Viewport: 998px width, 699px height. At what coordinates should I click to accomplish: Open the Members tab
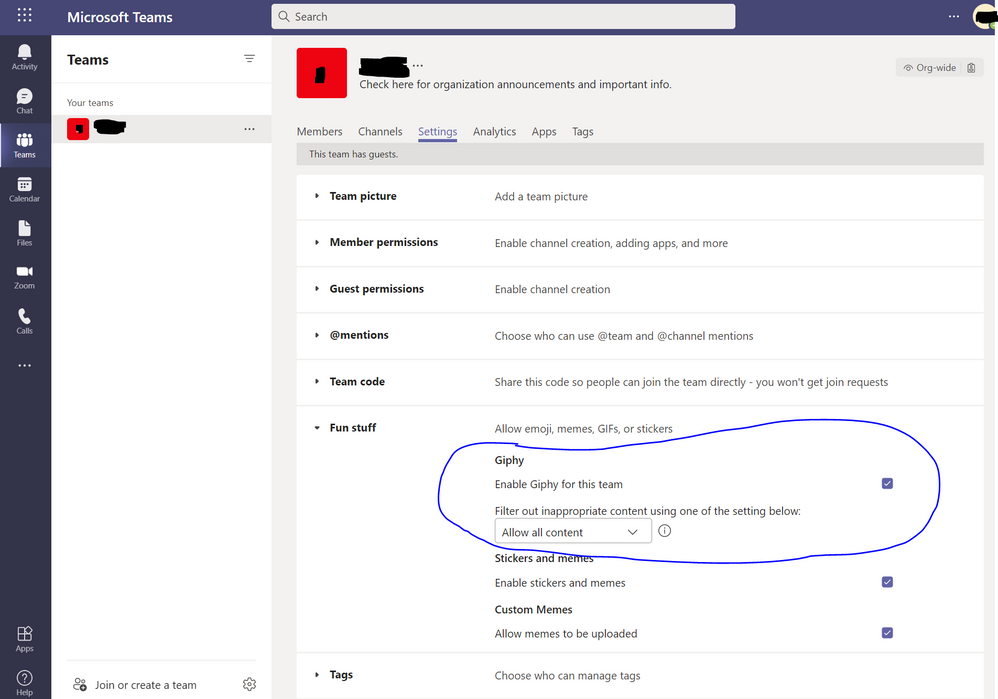tap(319, 131)
